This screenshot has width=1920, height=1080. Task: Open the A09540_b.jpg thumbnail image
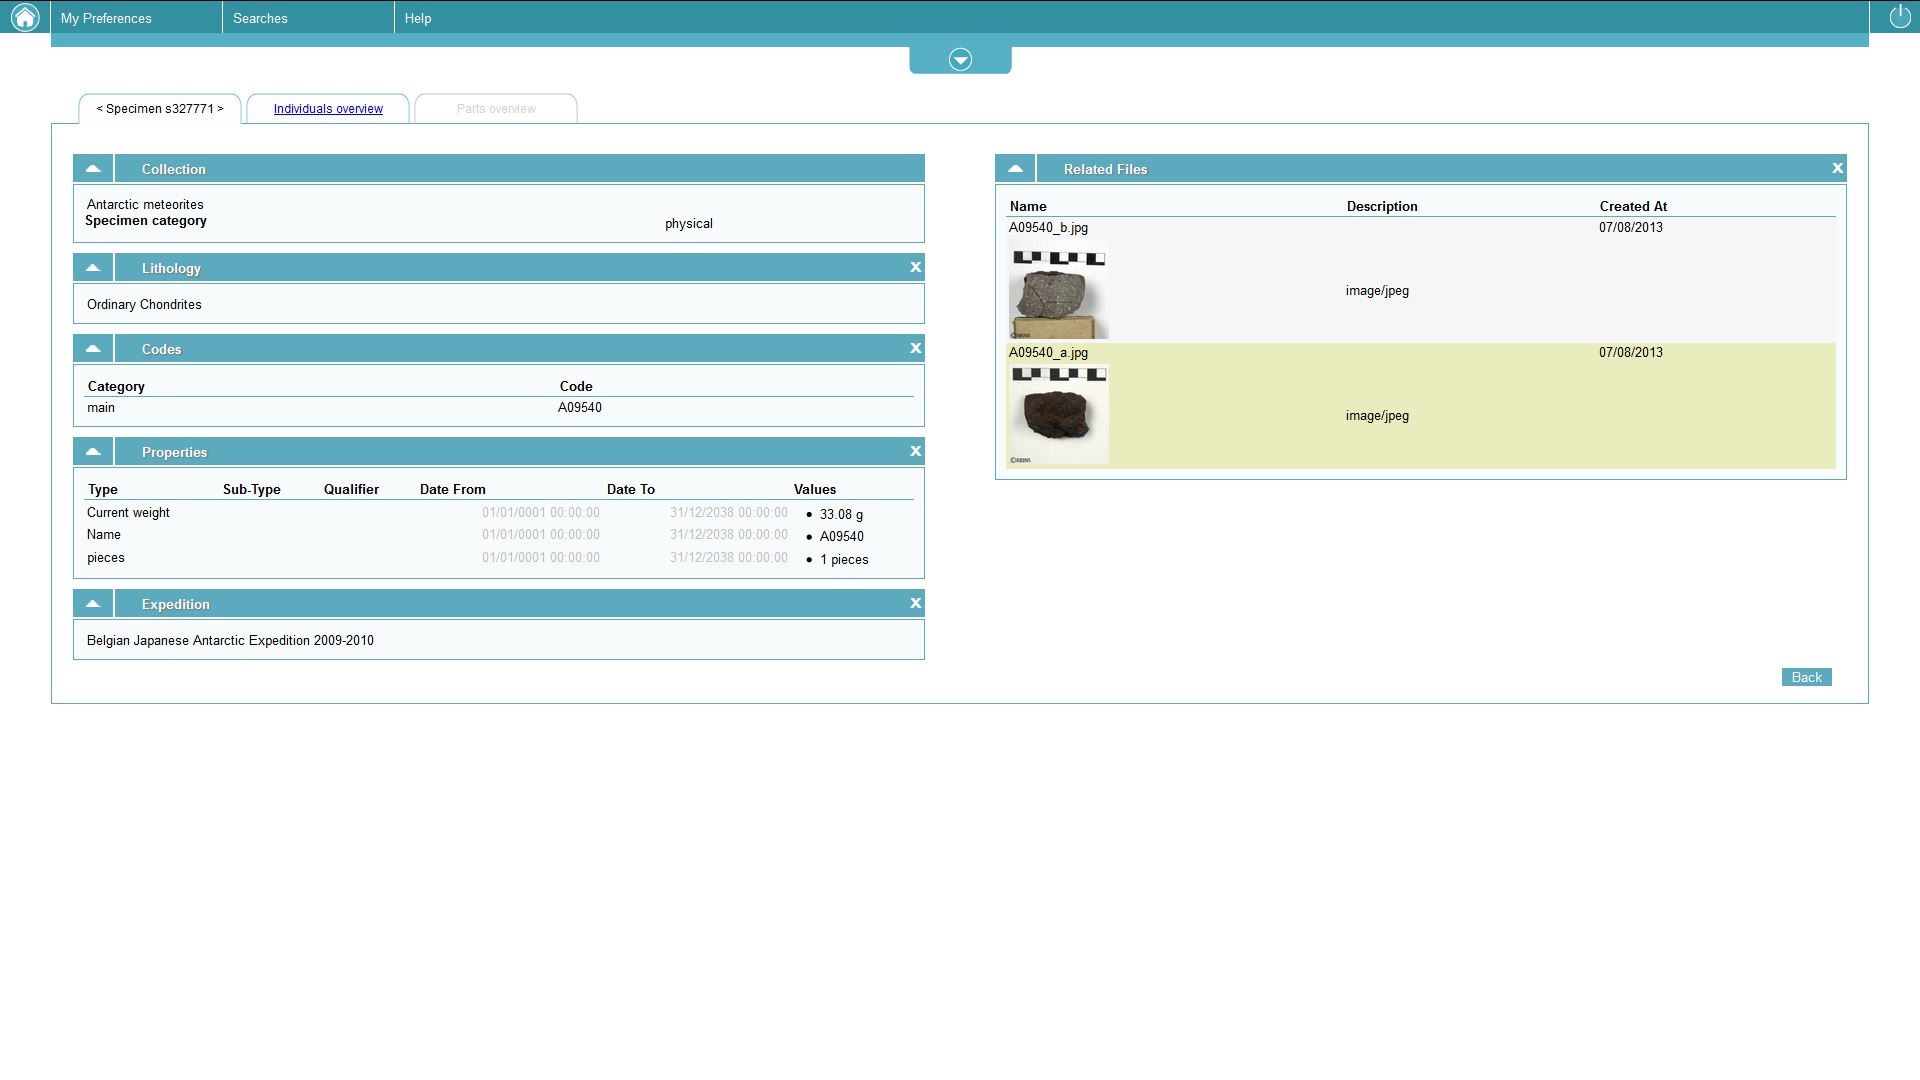(1058, 292)
